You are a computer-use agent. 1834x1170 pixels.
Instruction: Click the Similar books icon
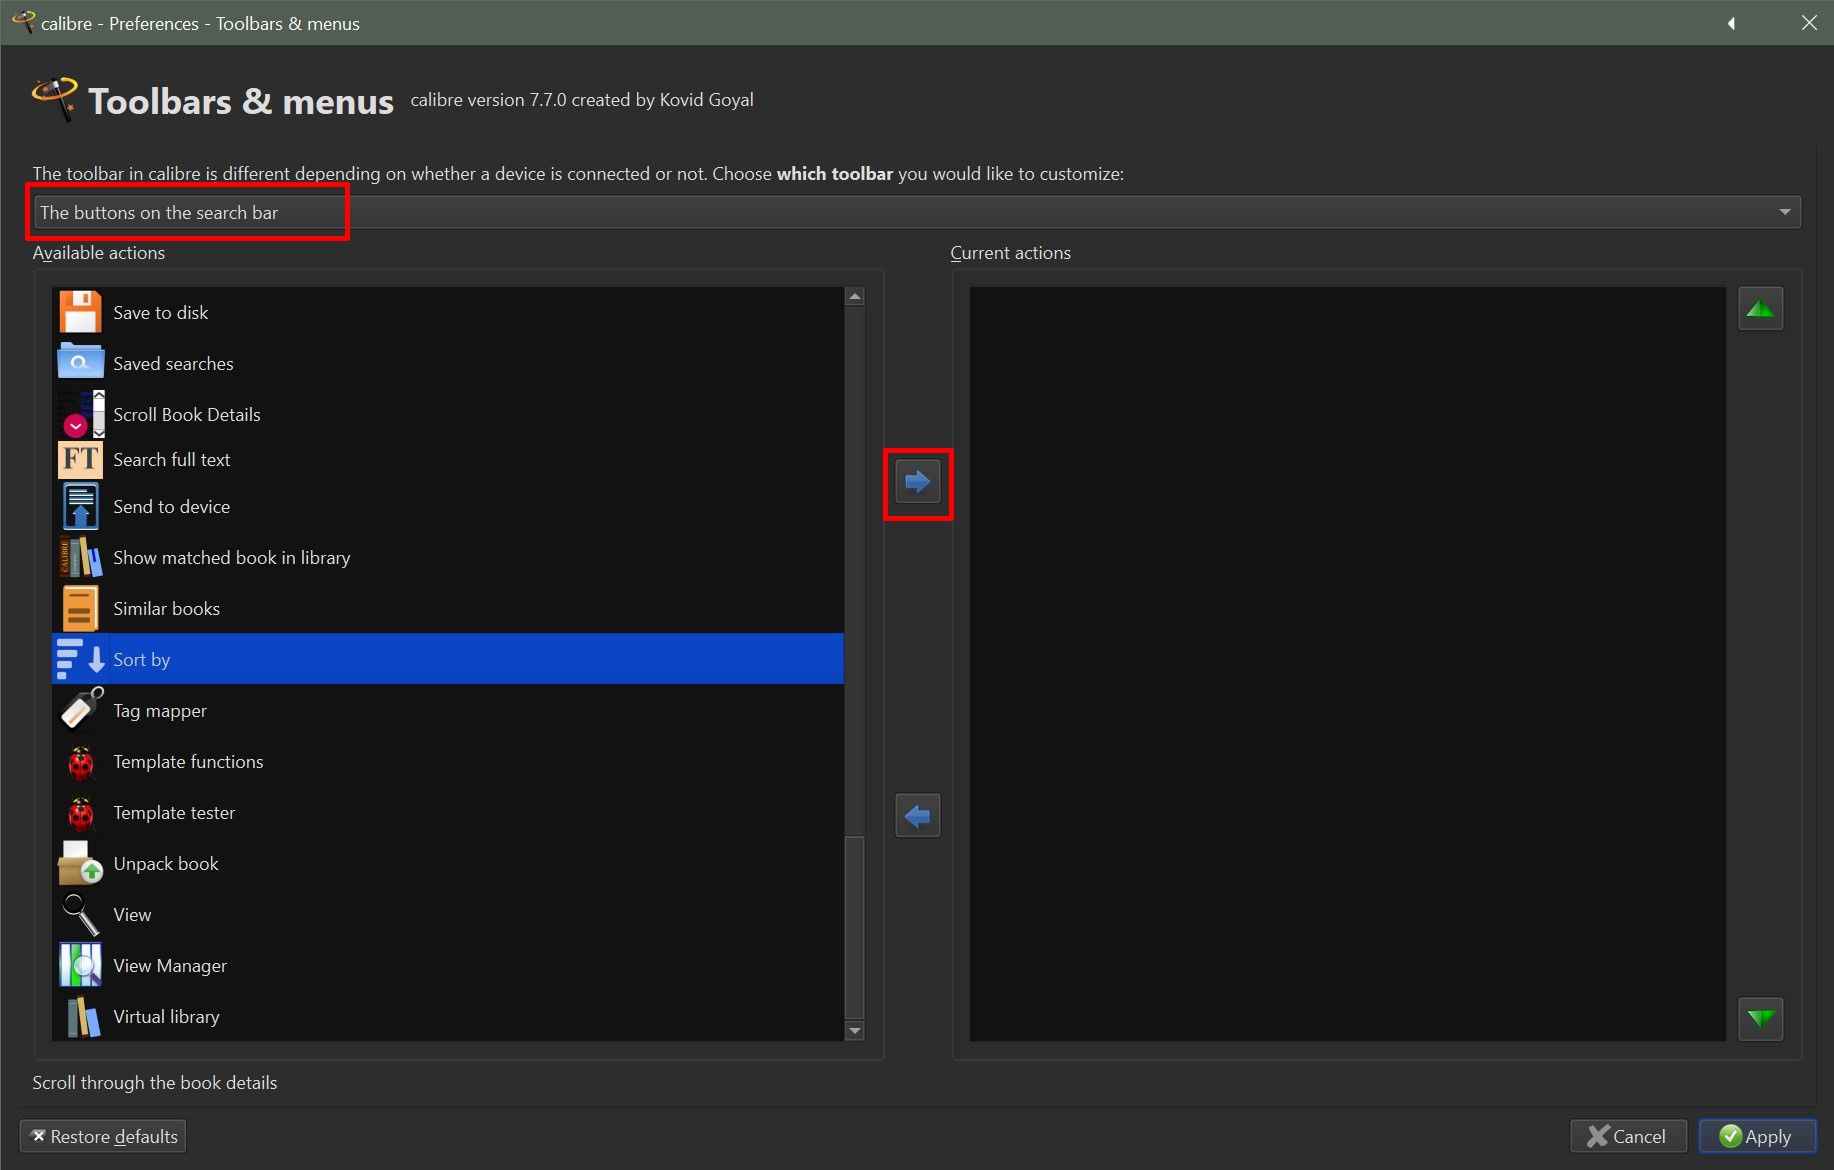point(80,608)
